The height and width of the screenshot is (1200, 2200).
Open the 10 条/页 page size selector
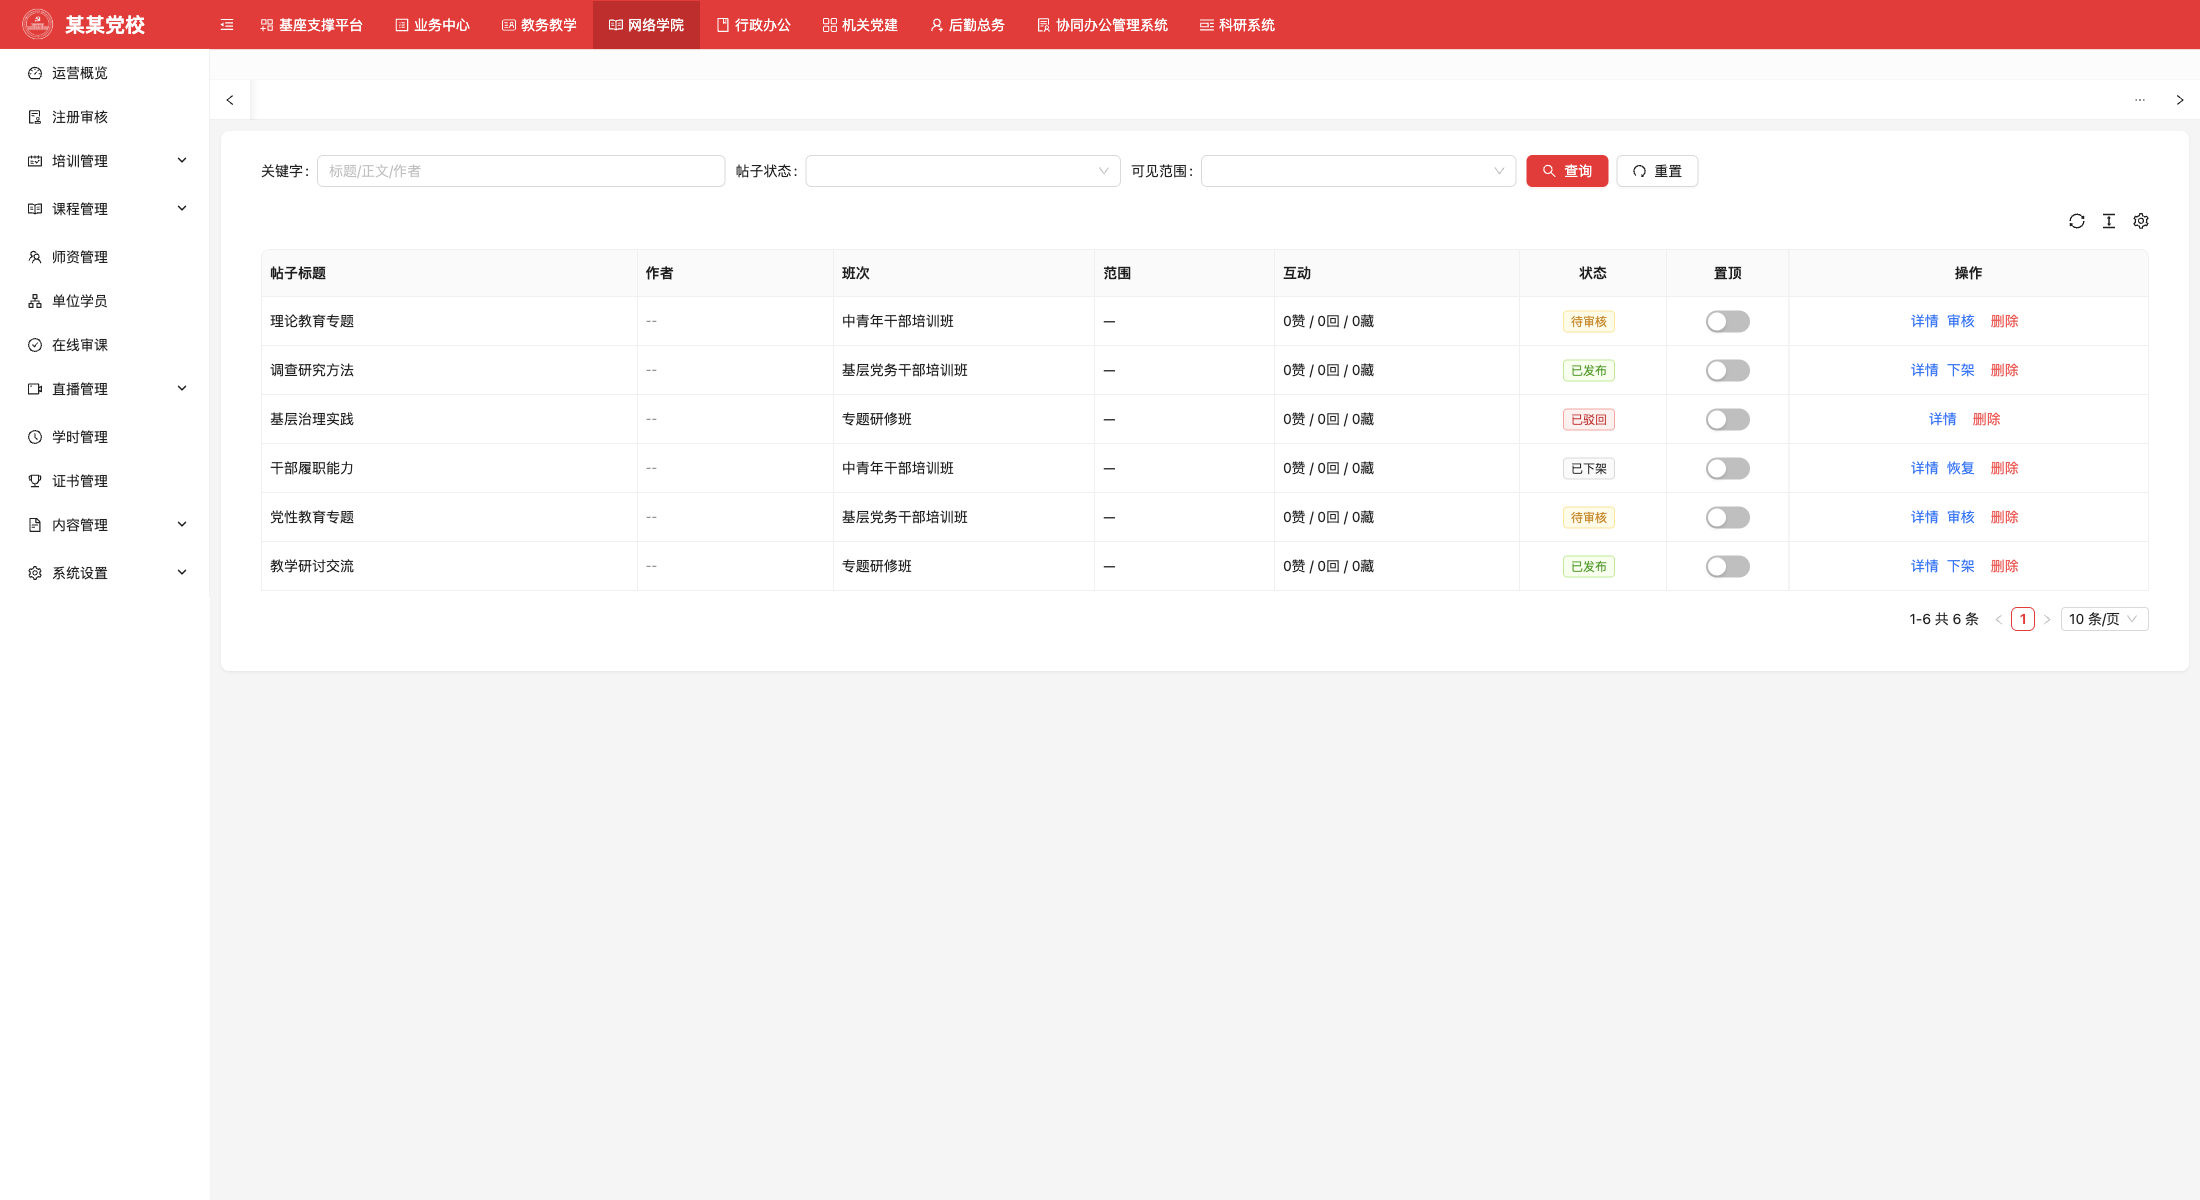2104,619
